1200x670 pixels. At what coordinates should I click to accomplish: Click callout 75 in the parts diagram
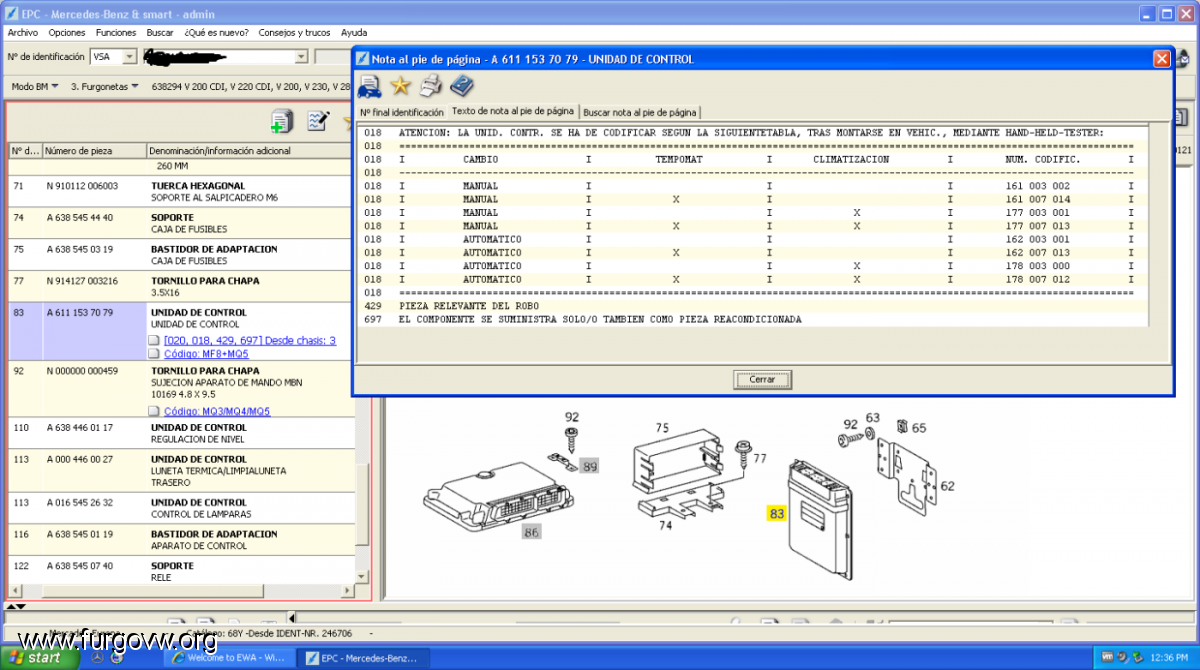click(661, 428)
